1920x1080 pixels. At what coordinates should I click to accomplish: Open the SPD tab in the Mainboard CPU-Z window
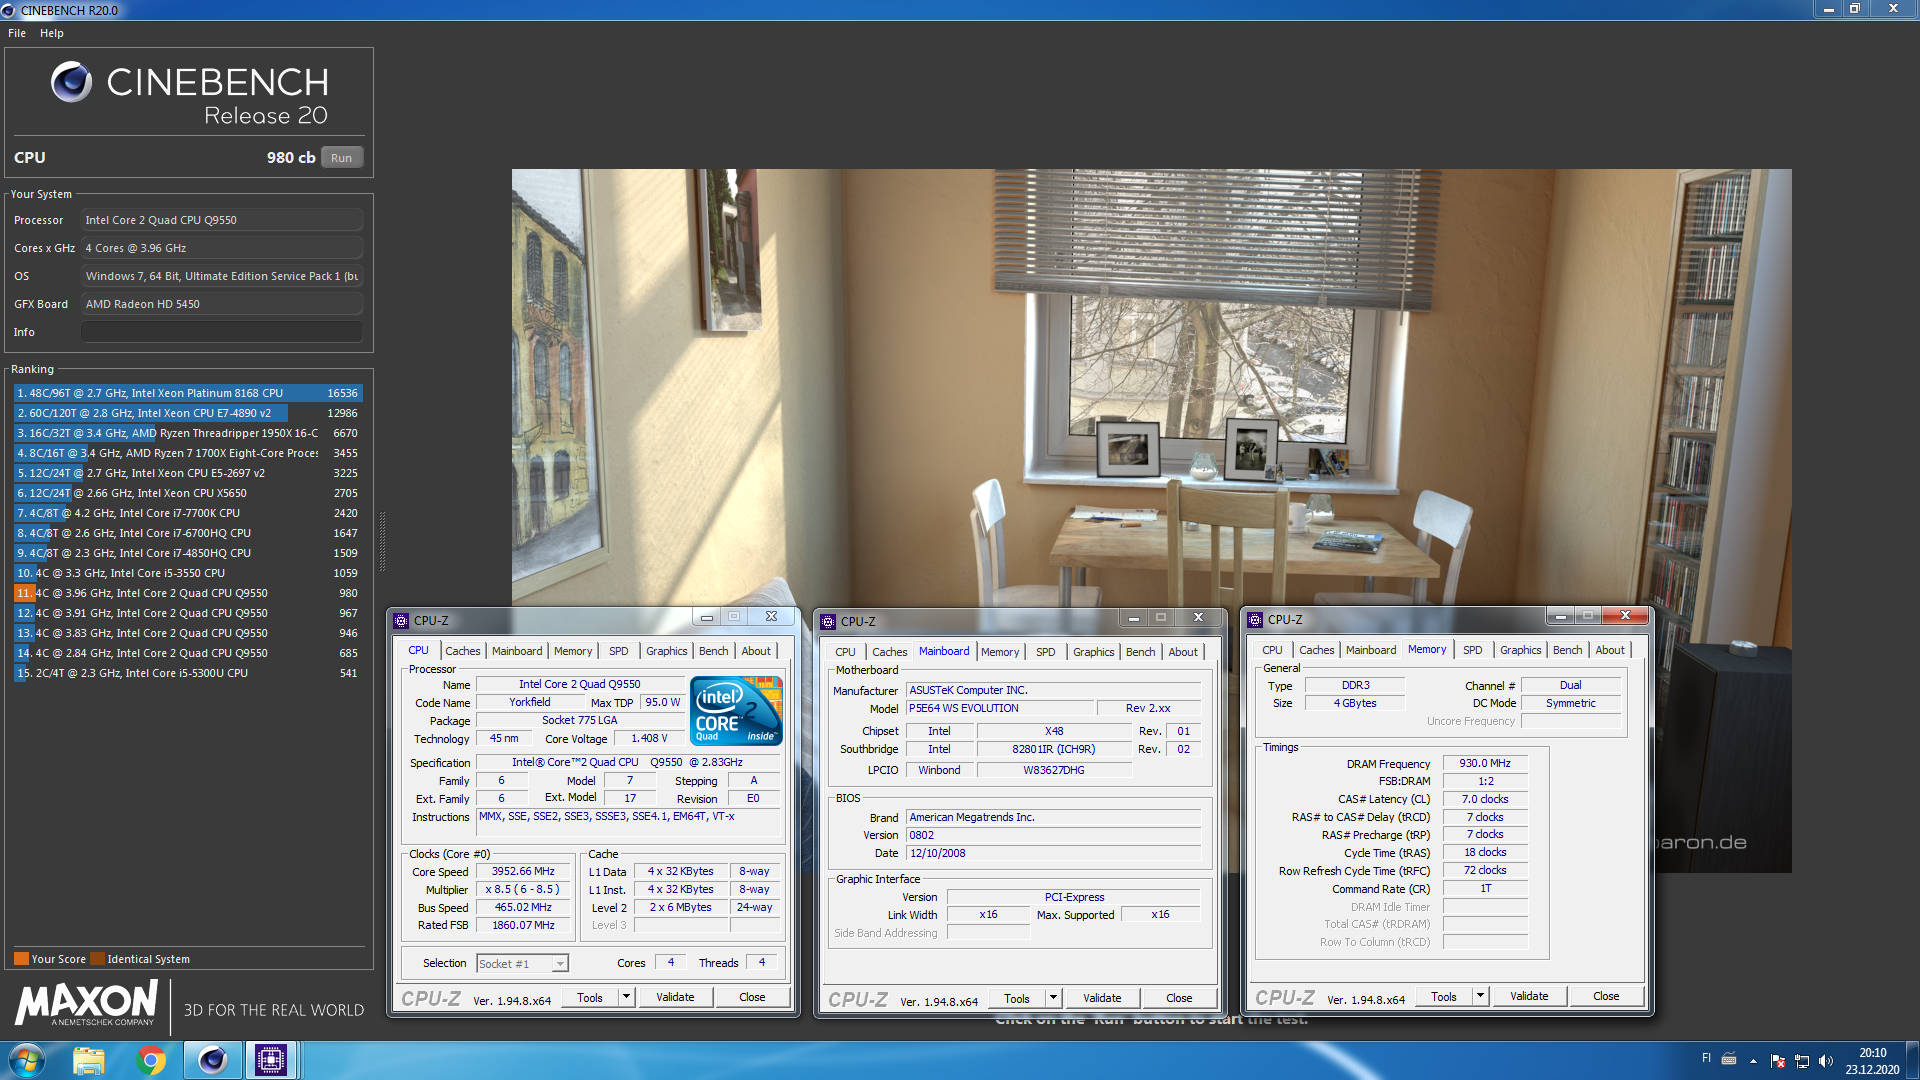tap(1045, 652)
